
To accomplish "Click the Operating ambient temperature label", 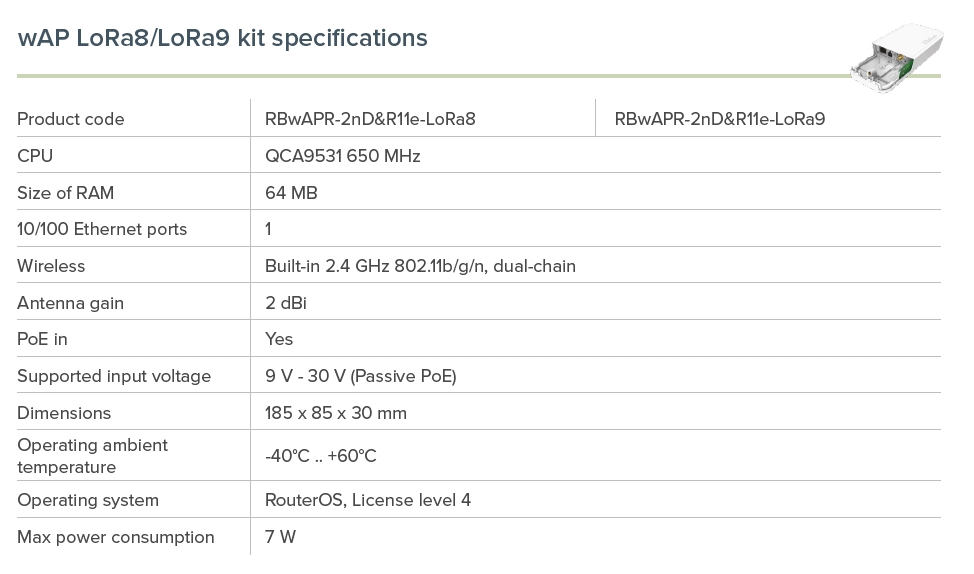I will click(x=92, y=456).
